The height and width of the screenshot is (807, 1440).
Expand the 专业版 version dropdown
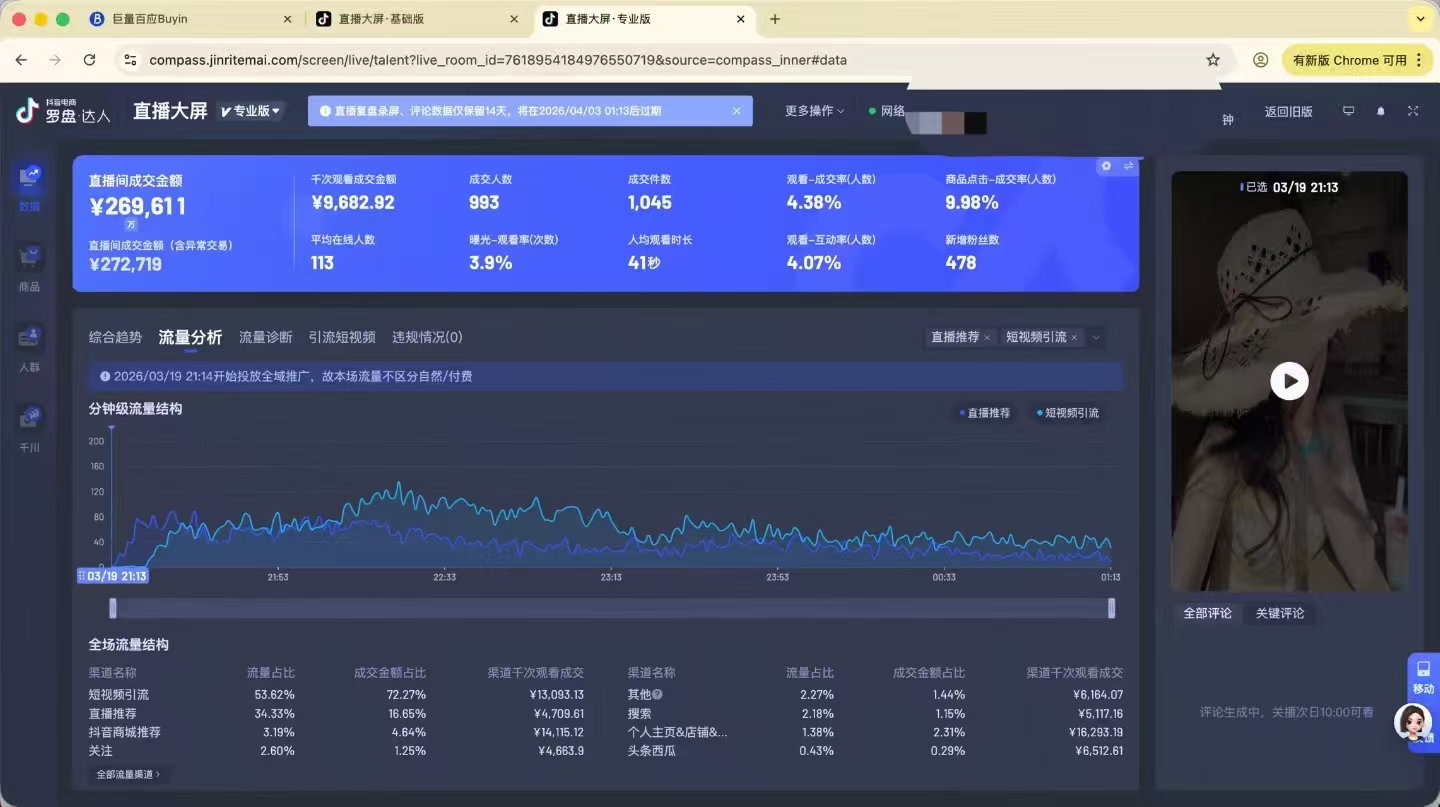(x=251, y=111)
